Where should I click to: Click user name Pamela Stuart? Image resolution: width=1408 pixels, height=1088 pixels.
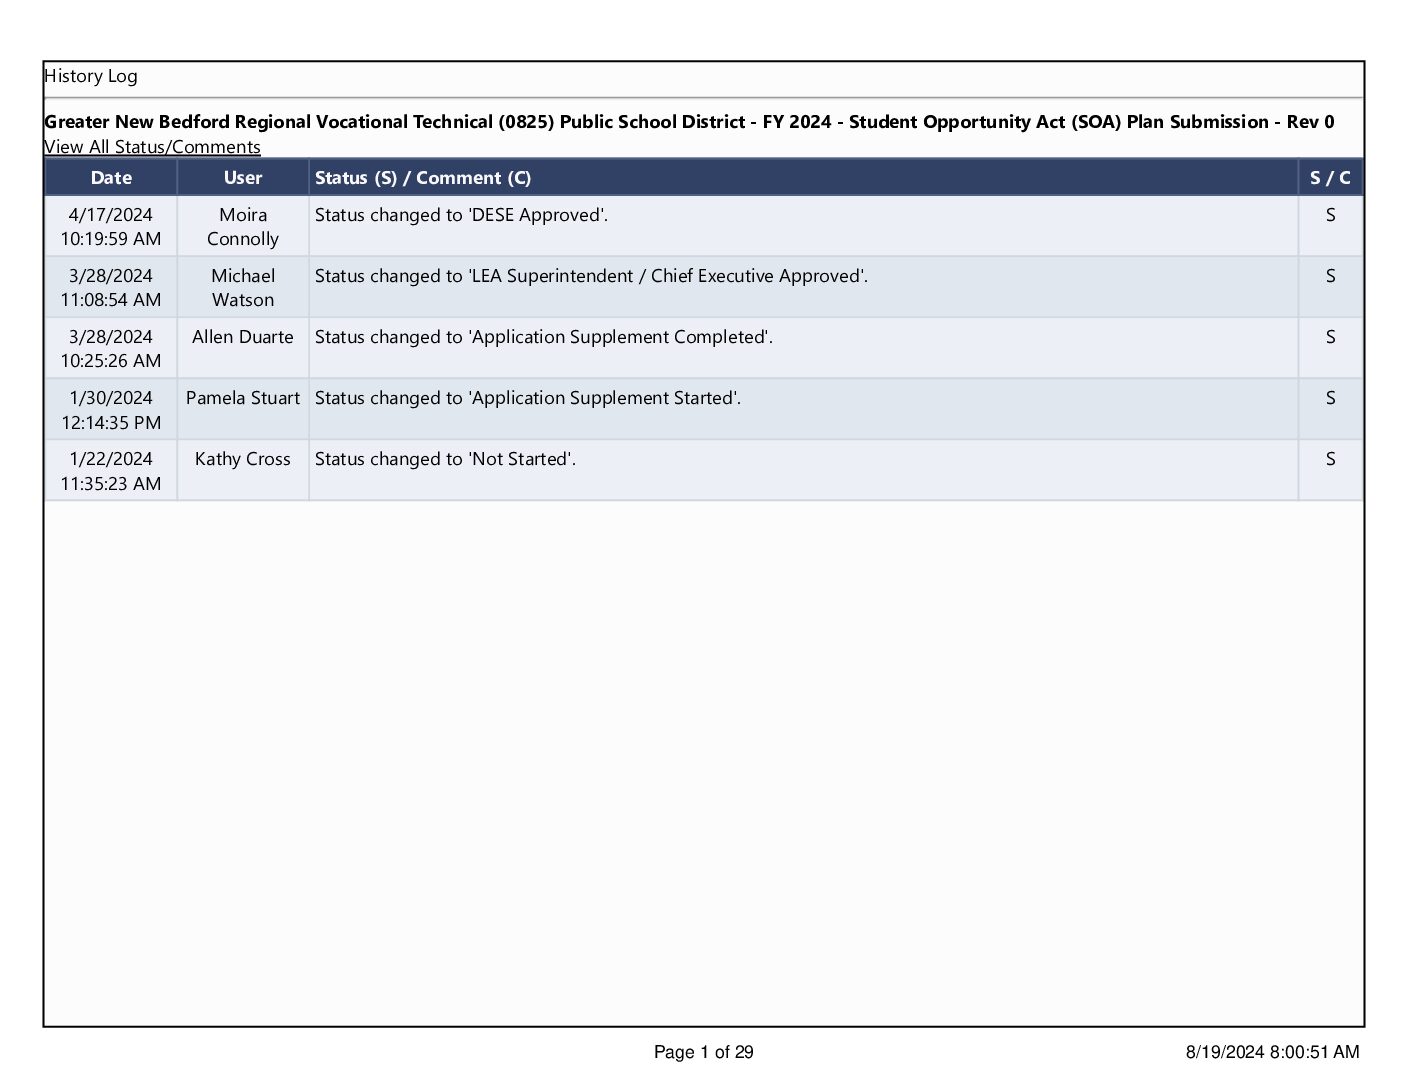click(x=243, y=398)
